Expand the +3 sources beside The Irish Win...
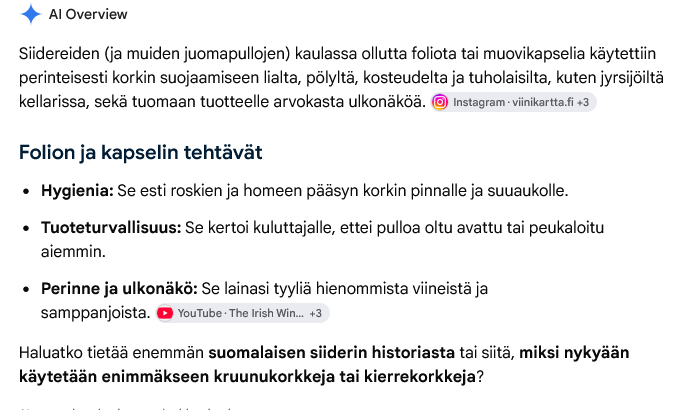 pos(316,313)
